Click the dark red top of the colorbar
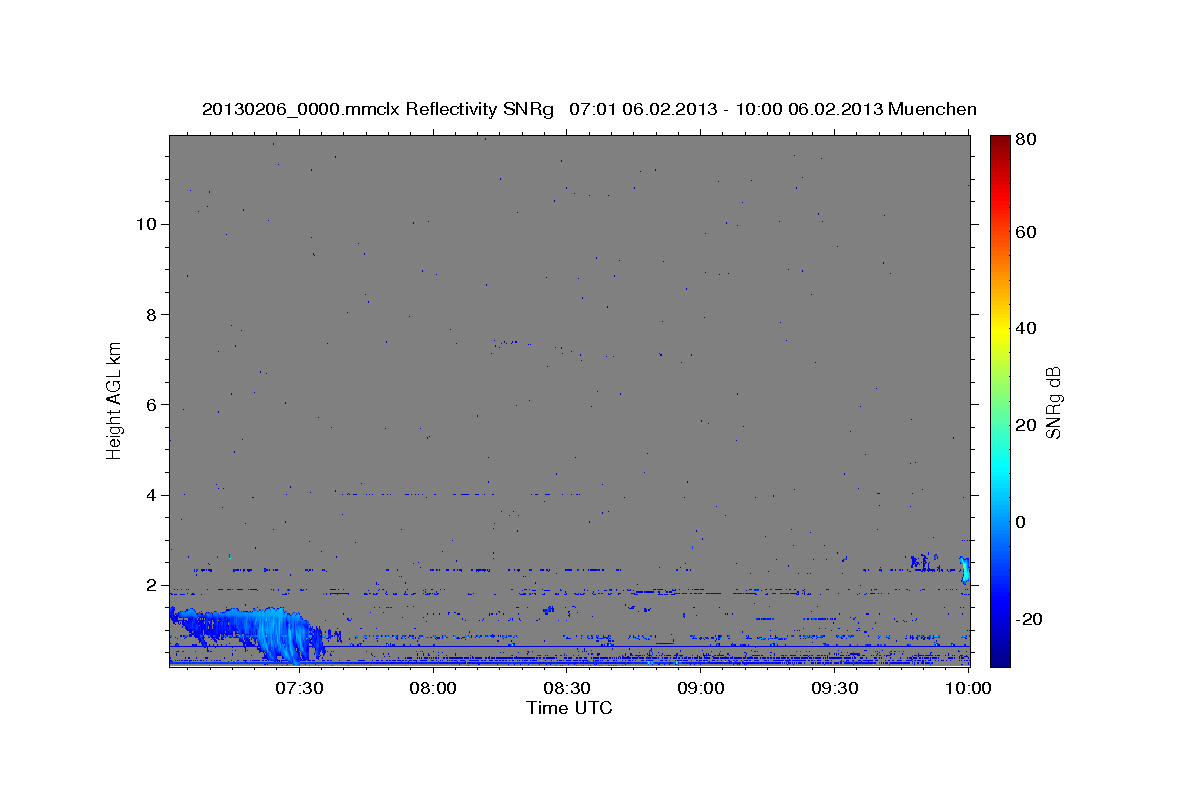This screenshot has height=800, width=1200. coord(999,143)
